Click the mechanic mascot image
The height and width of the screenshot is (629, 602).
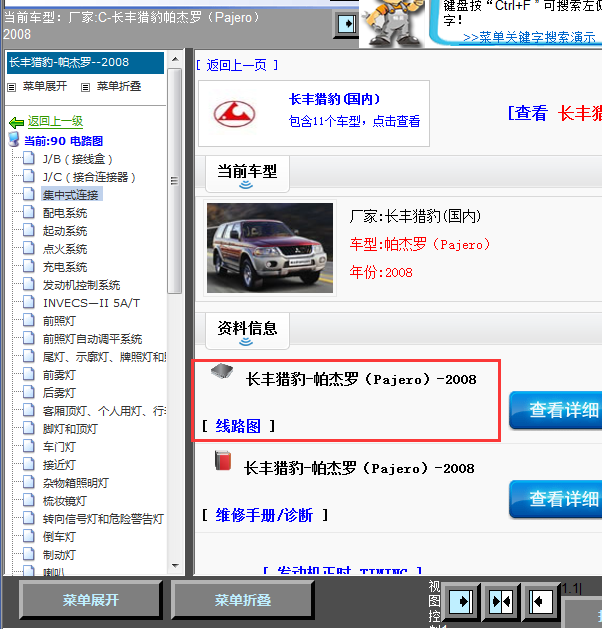coord(392,23)
